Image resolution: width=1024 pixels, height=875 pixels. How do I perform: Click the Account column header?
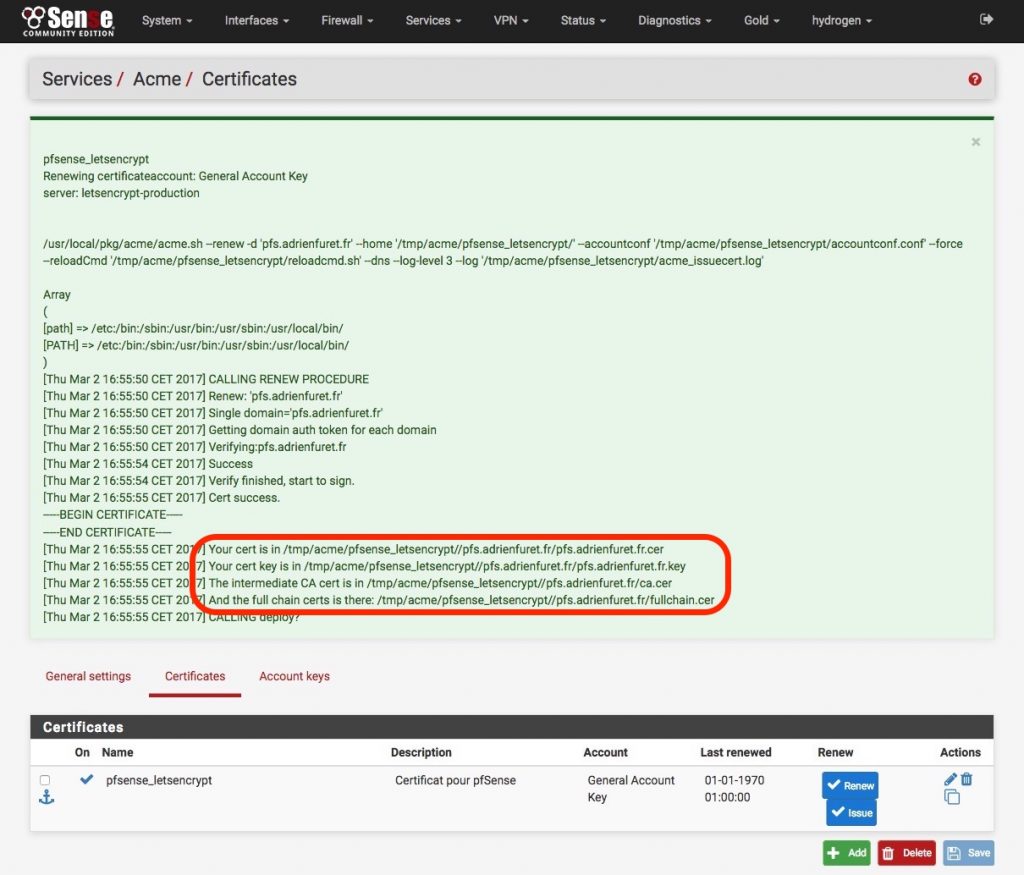pos(605,752)
